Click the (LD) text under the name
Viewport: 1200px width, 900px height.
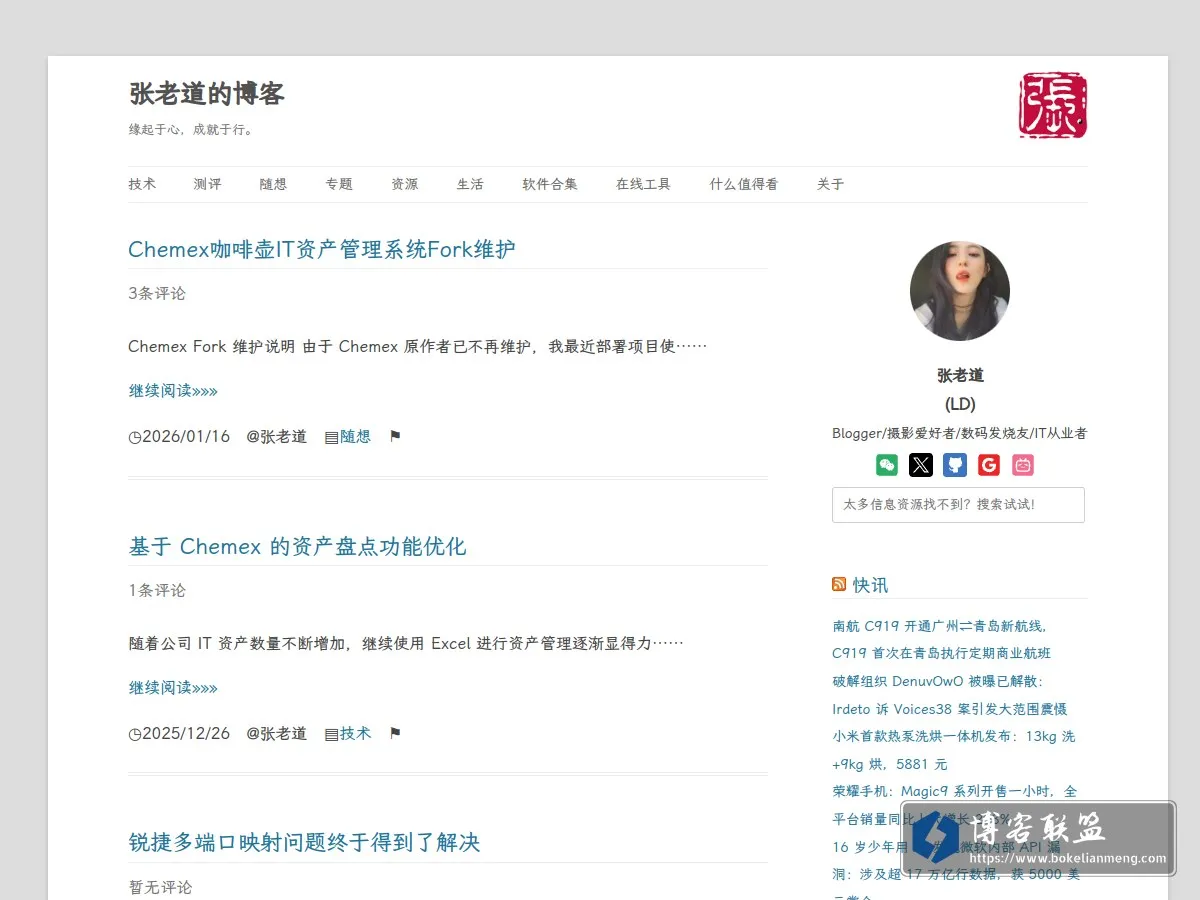(960, 404)
